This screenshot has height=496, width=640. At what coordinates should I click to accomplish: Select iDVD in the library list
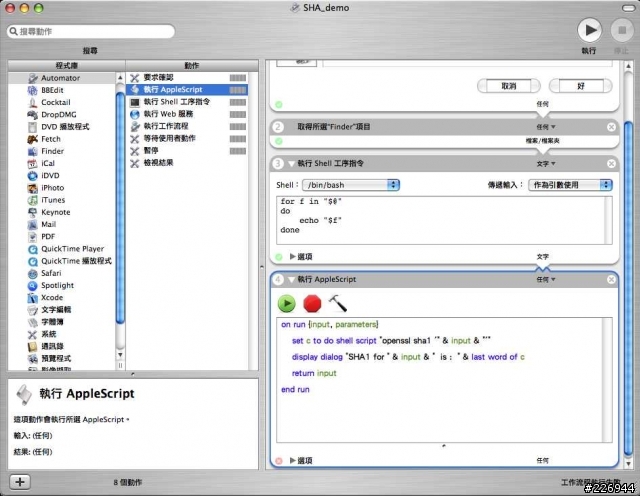tap(62, 176)
